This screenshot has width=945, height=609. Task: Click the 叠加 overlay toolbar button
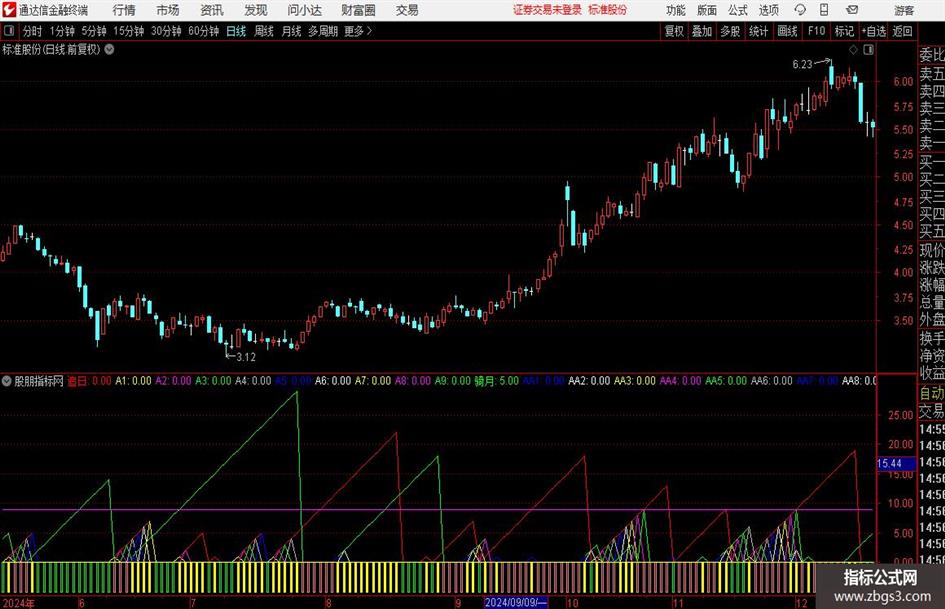click(702, 31)
